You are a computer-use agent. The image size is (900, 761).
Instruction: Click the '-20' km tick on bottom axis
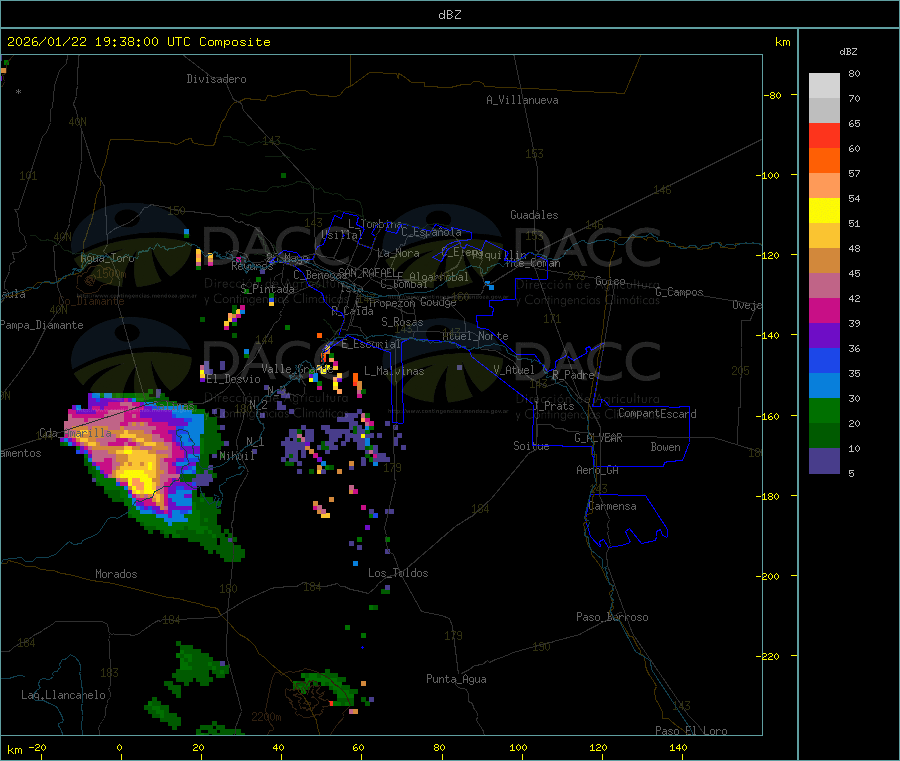pyautogui.click(x=38, y=748)
